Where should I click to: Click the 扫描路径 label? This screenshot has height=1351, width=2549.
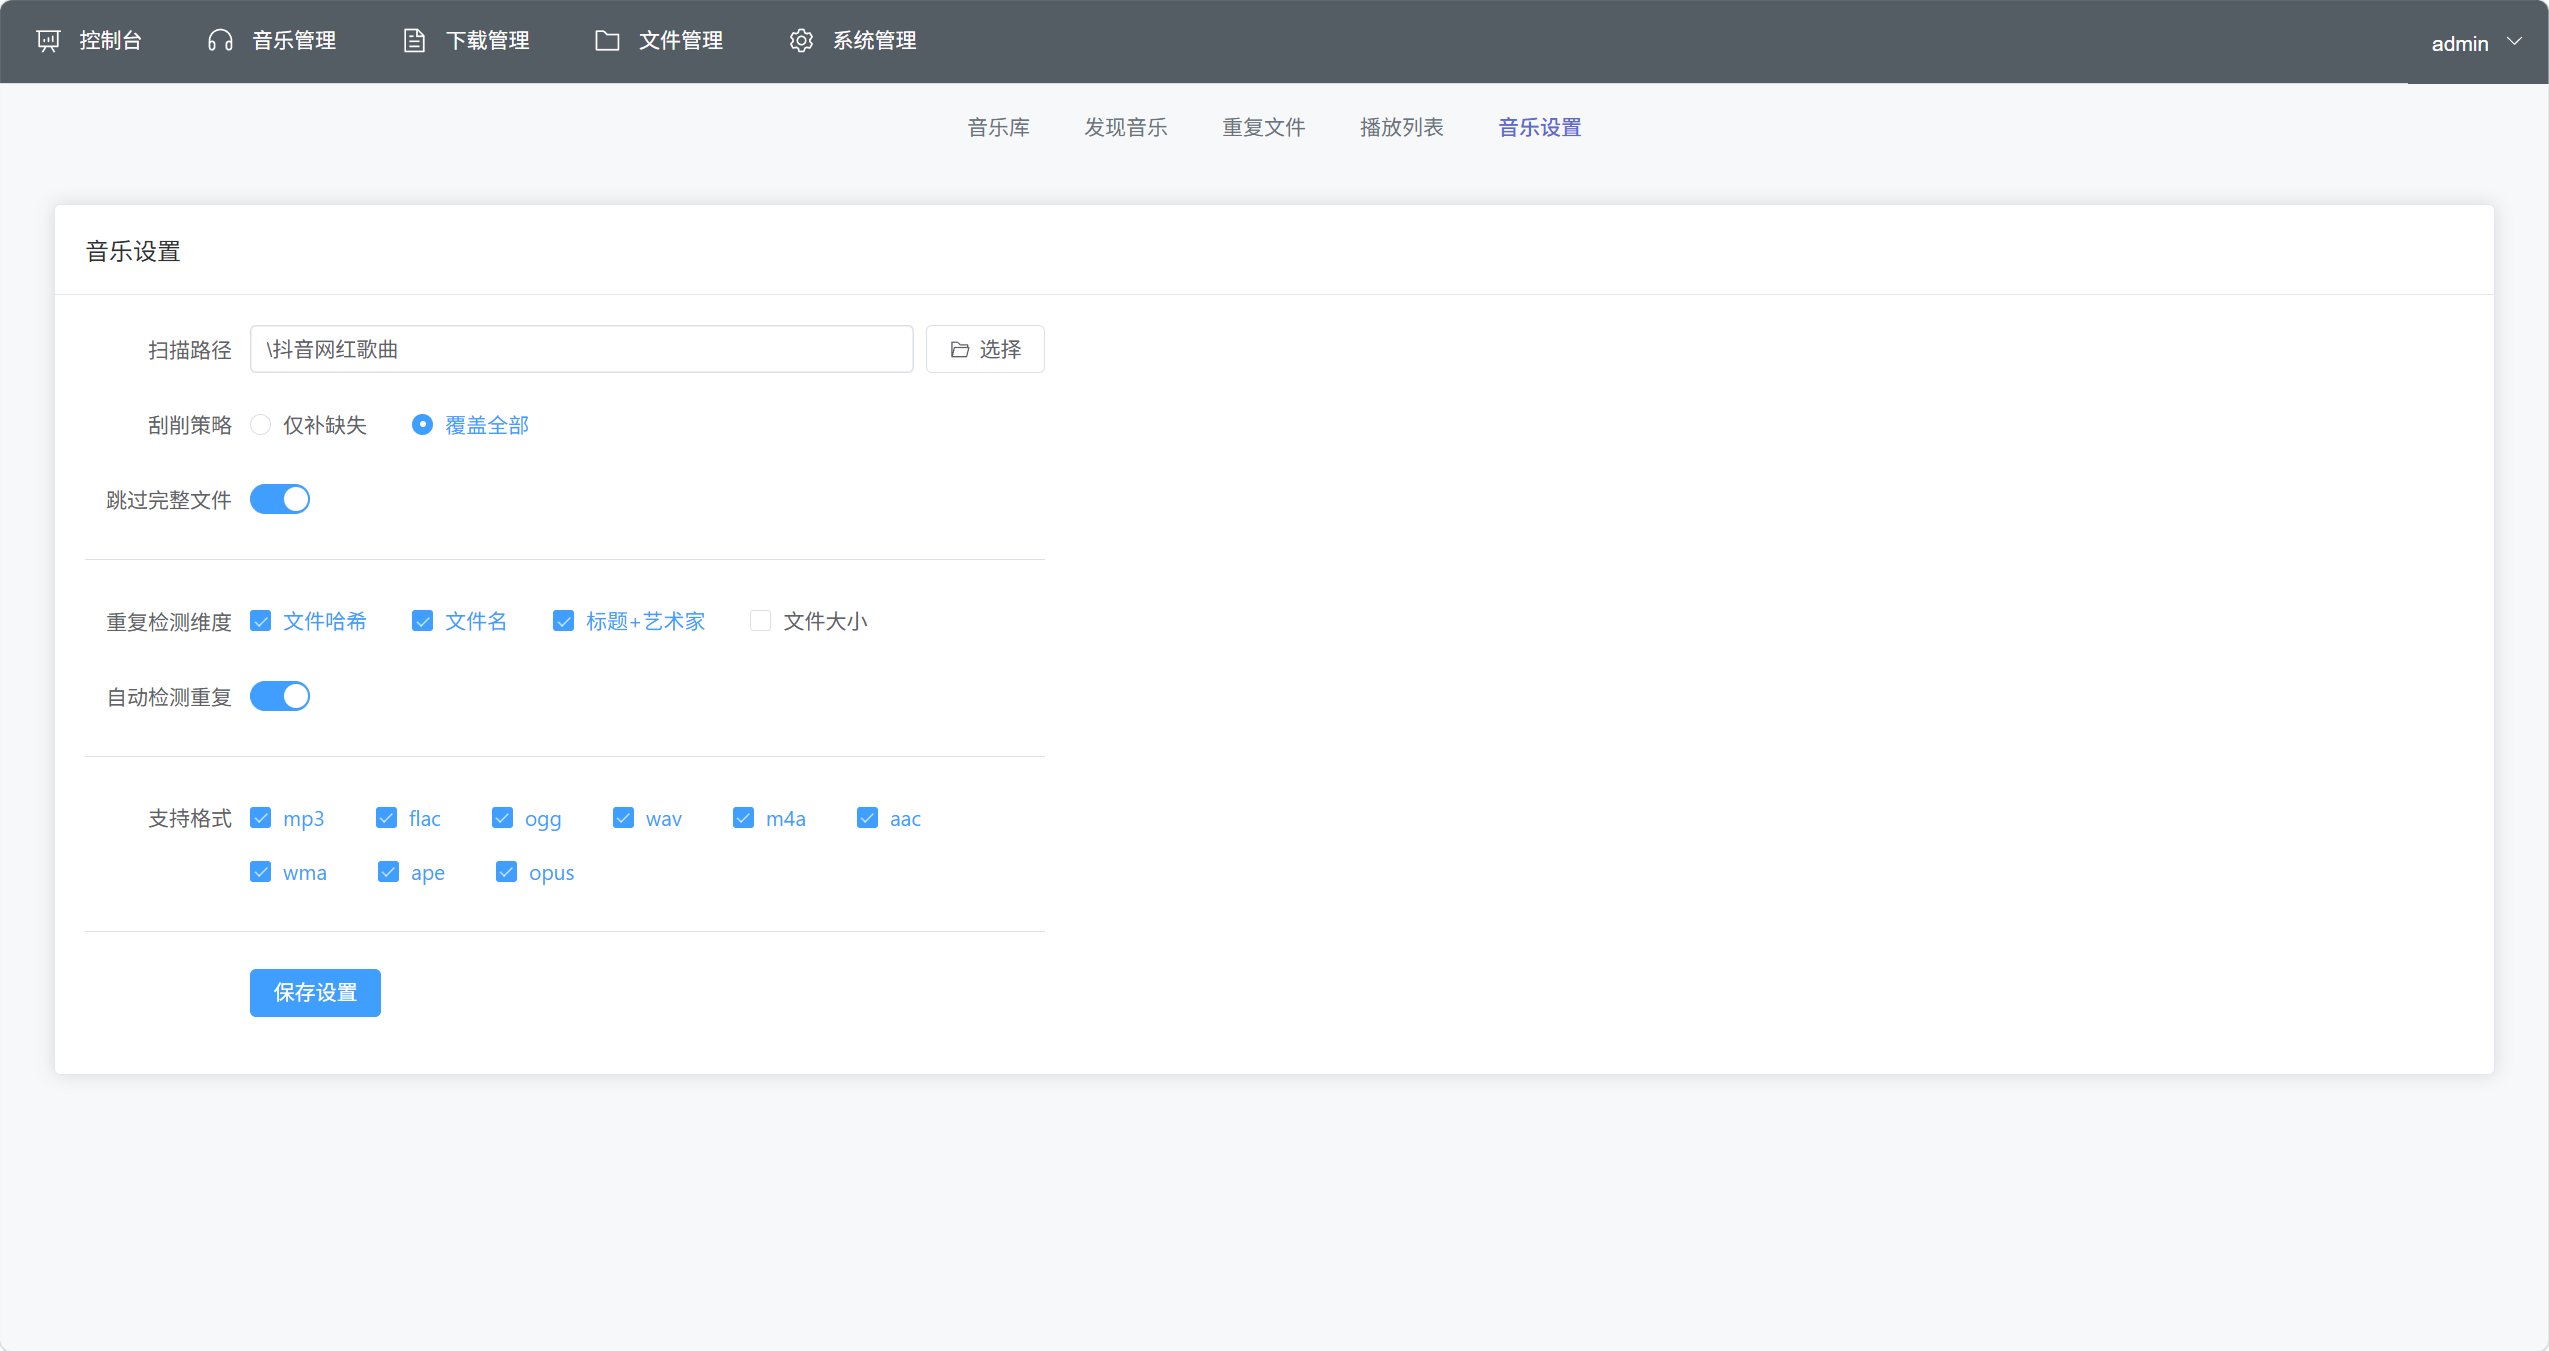[190, 350]
